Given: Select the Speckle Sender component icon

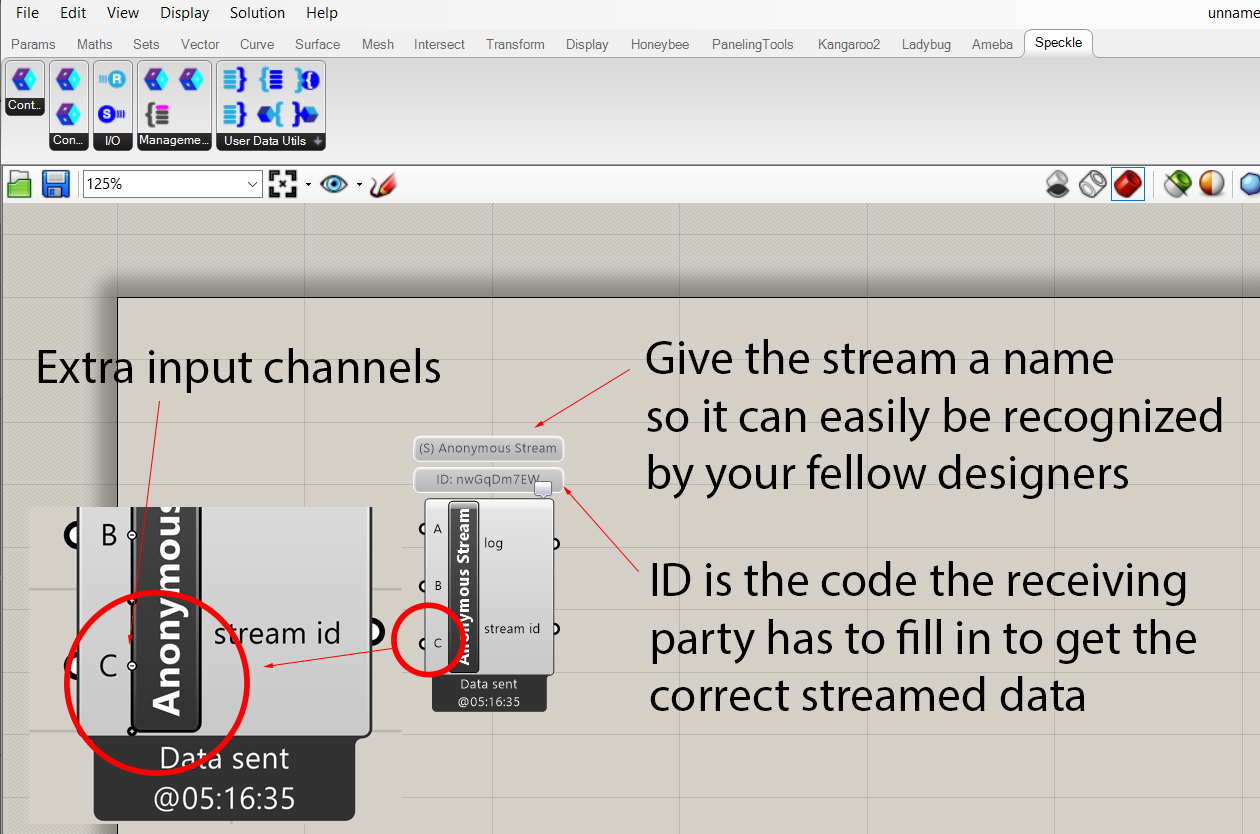Looking at the screenshot, I should click(x=113, y=114).
